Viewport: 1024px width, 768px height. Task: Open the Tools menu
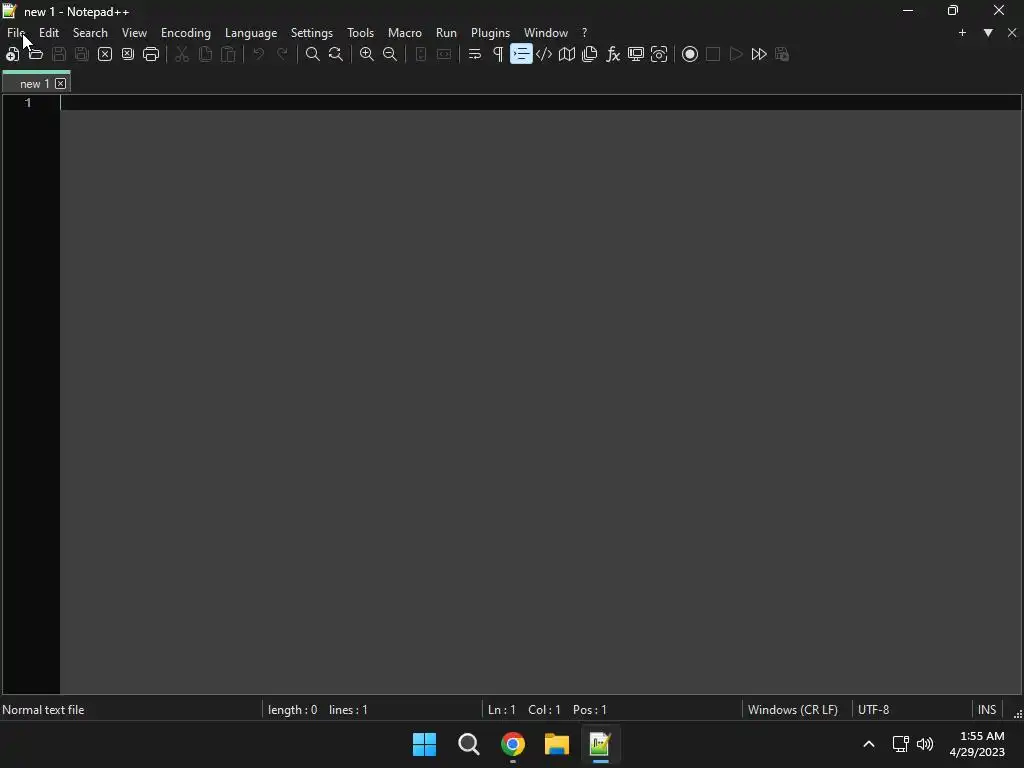tap(360, 33)
